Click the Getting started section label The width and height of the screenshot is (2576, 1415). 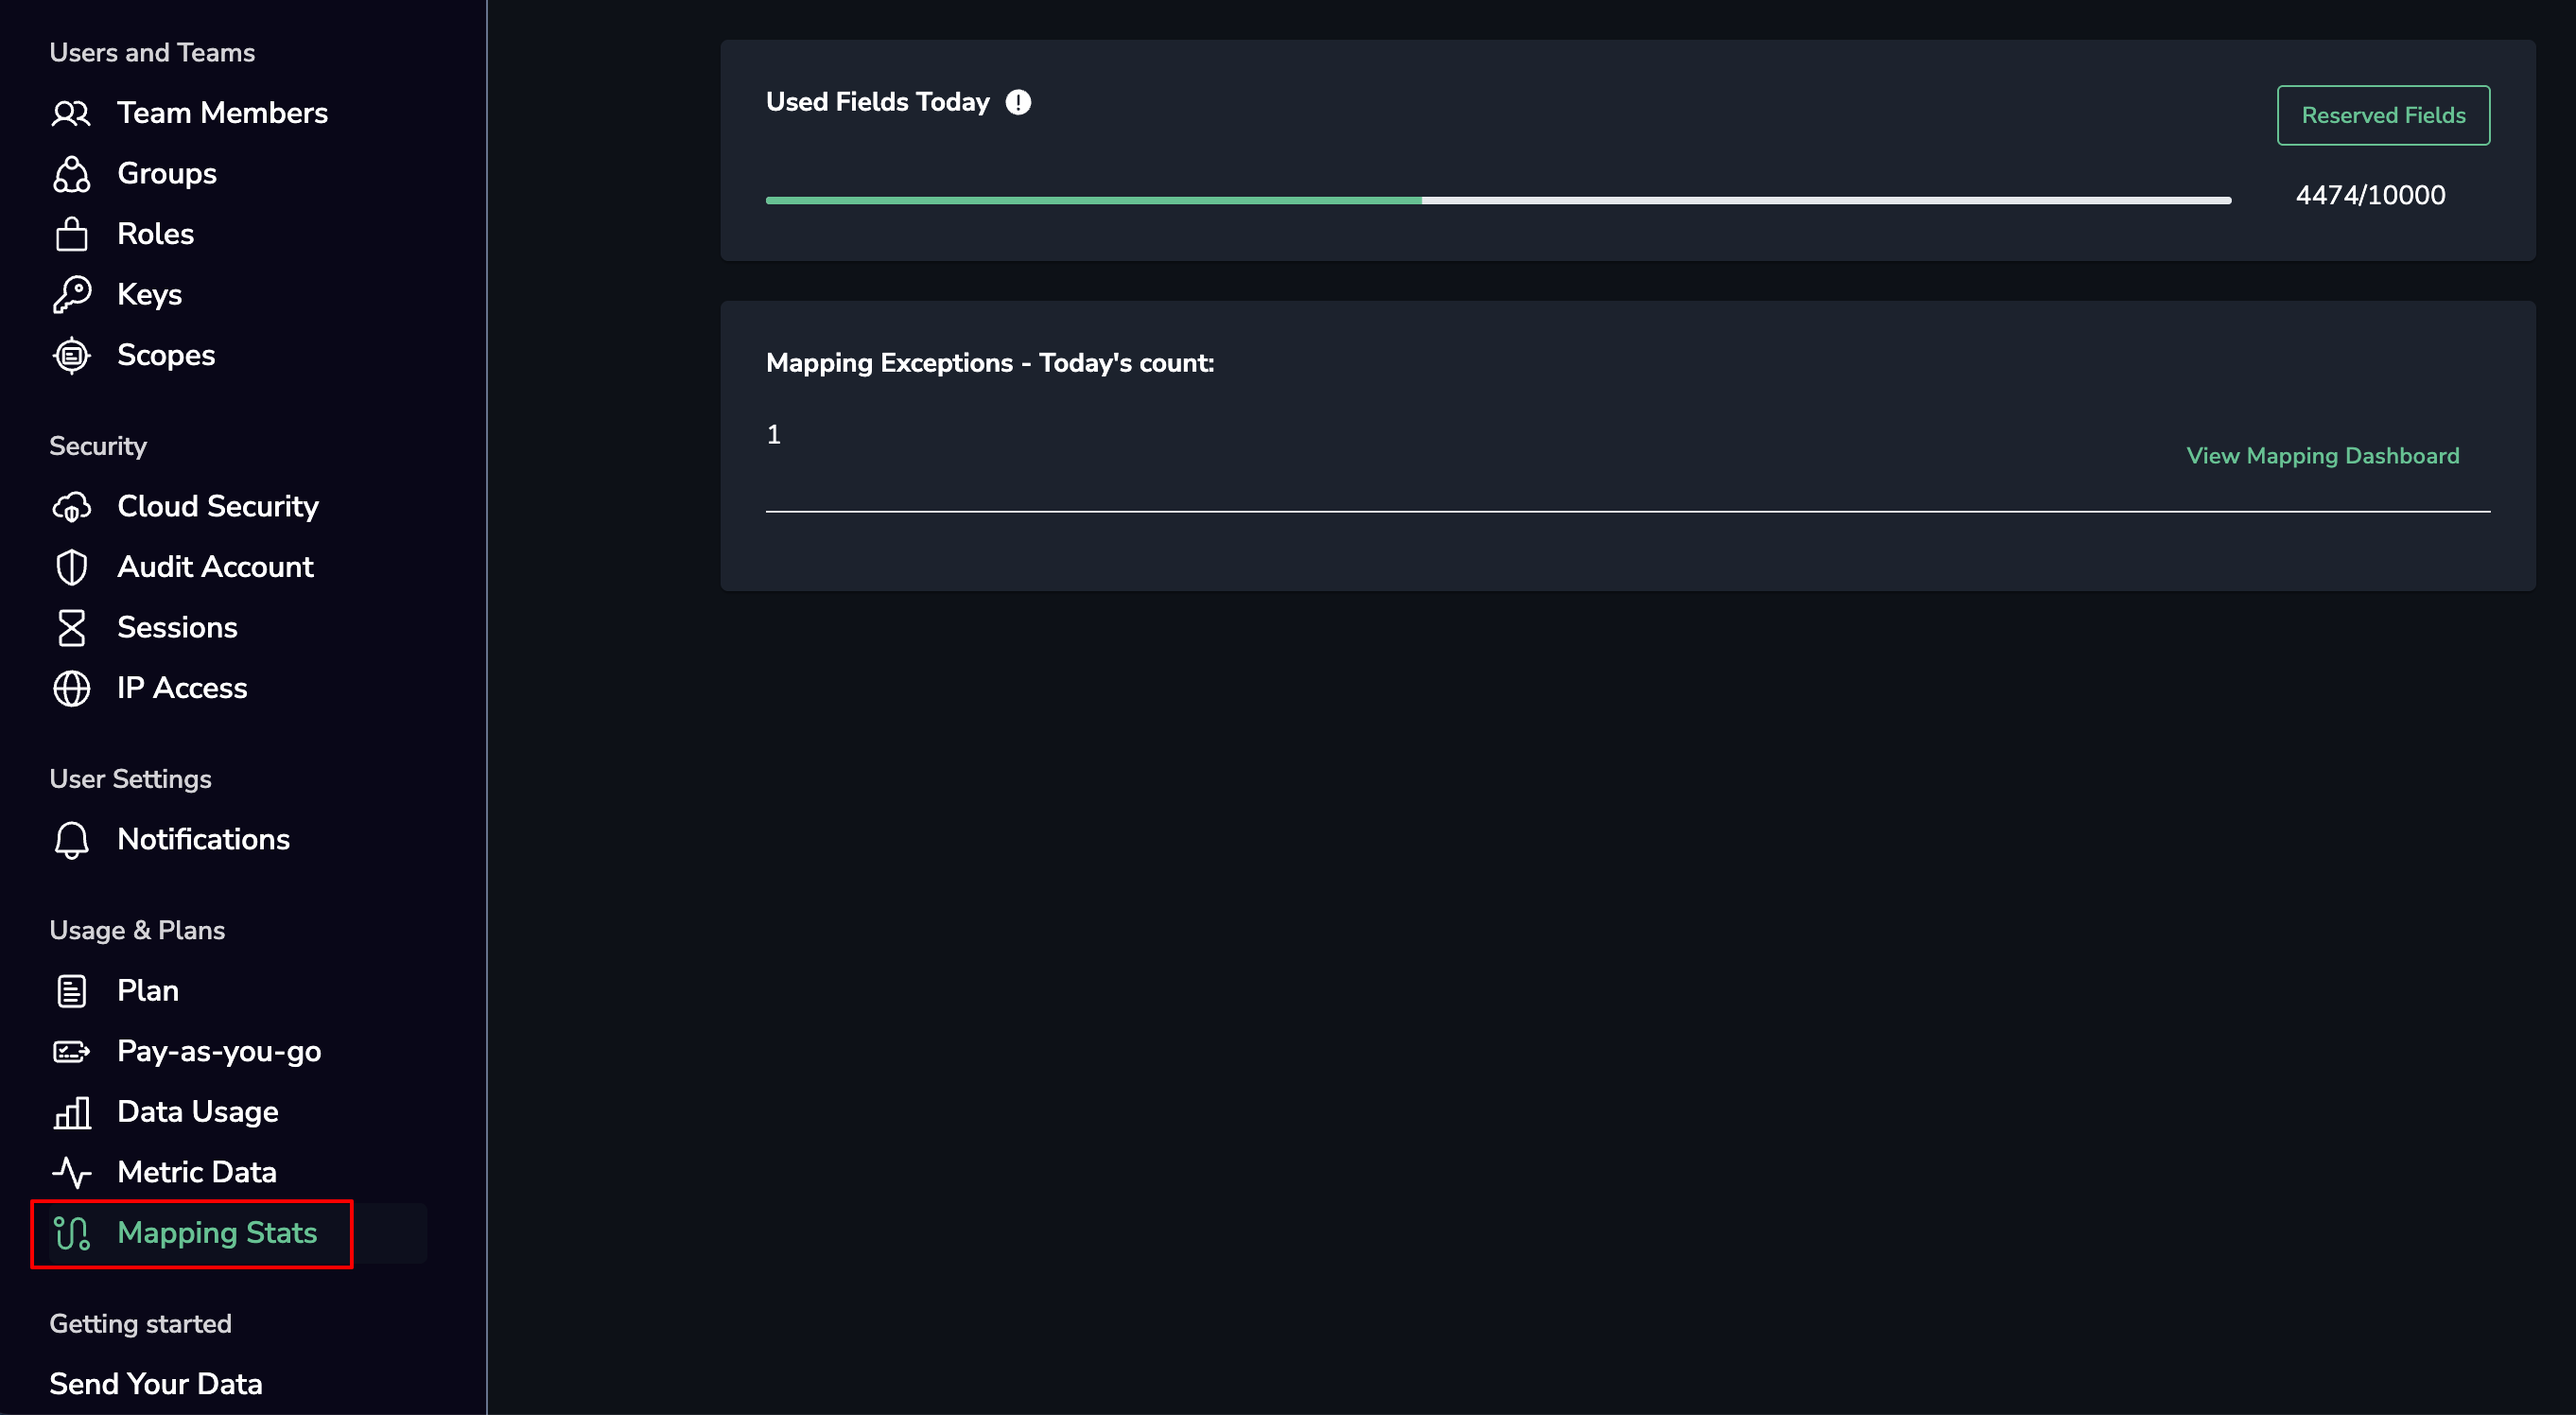[x=140, y=1324]
